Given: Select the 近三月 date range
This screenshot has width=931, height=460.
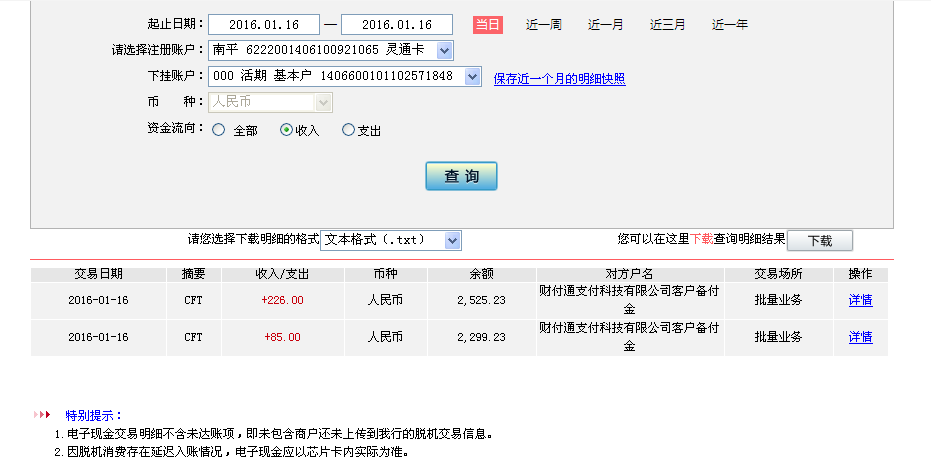Looking at the screenshot, I should pos(667,25).
